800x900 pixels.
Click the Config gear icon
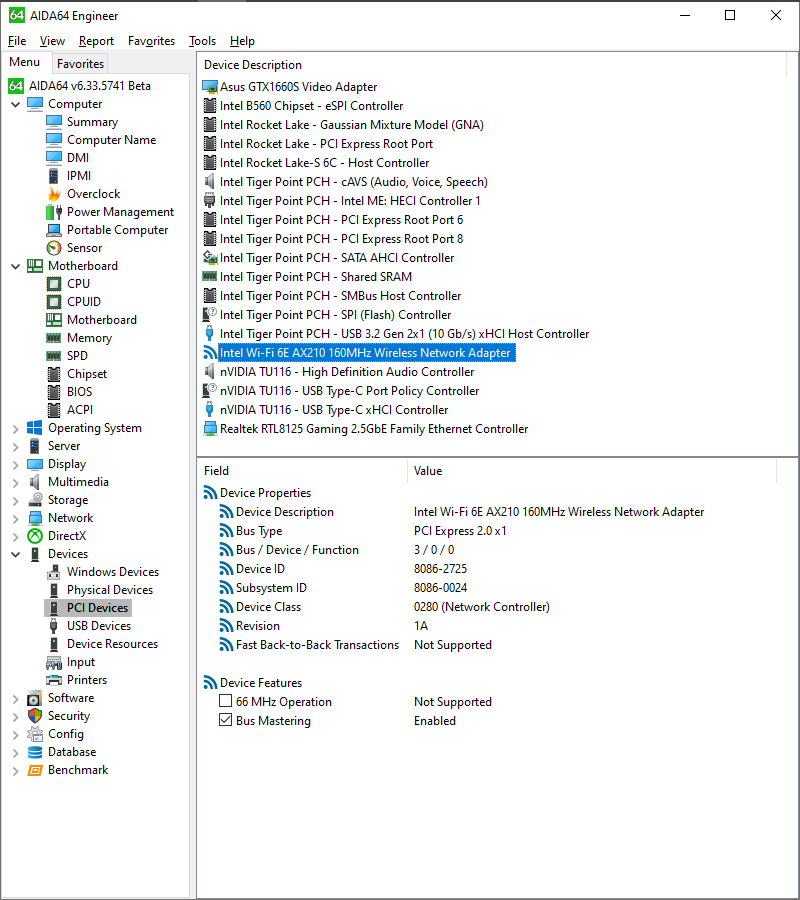pyautogui.click(x=35, y=734)
